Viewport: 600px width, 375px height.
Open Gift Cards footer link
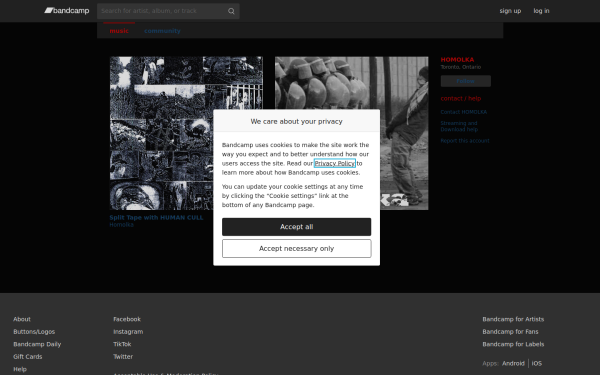28,357
